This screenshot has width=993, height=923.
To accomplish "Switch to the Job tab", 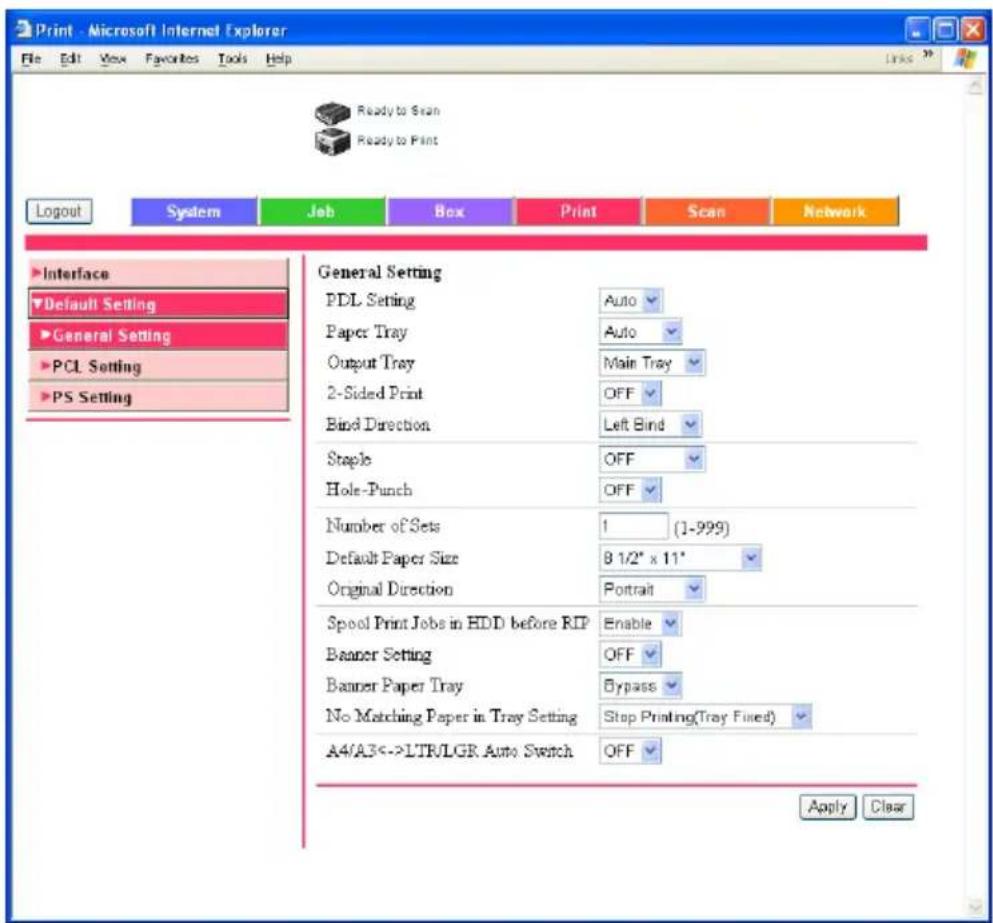I will (322, 212).
